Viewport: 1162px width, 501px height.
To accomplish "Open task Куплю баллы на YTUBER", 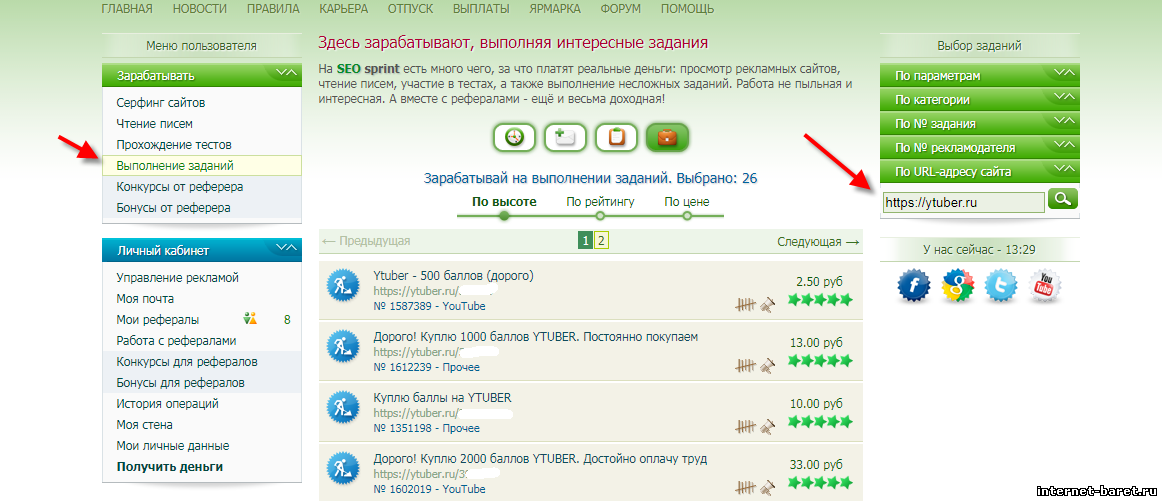I will tap(442, 397).
